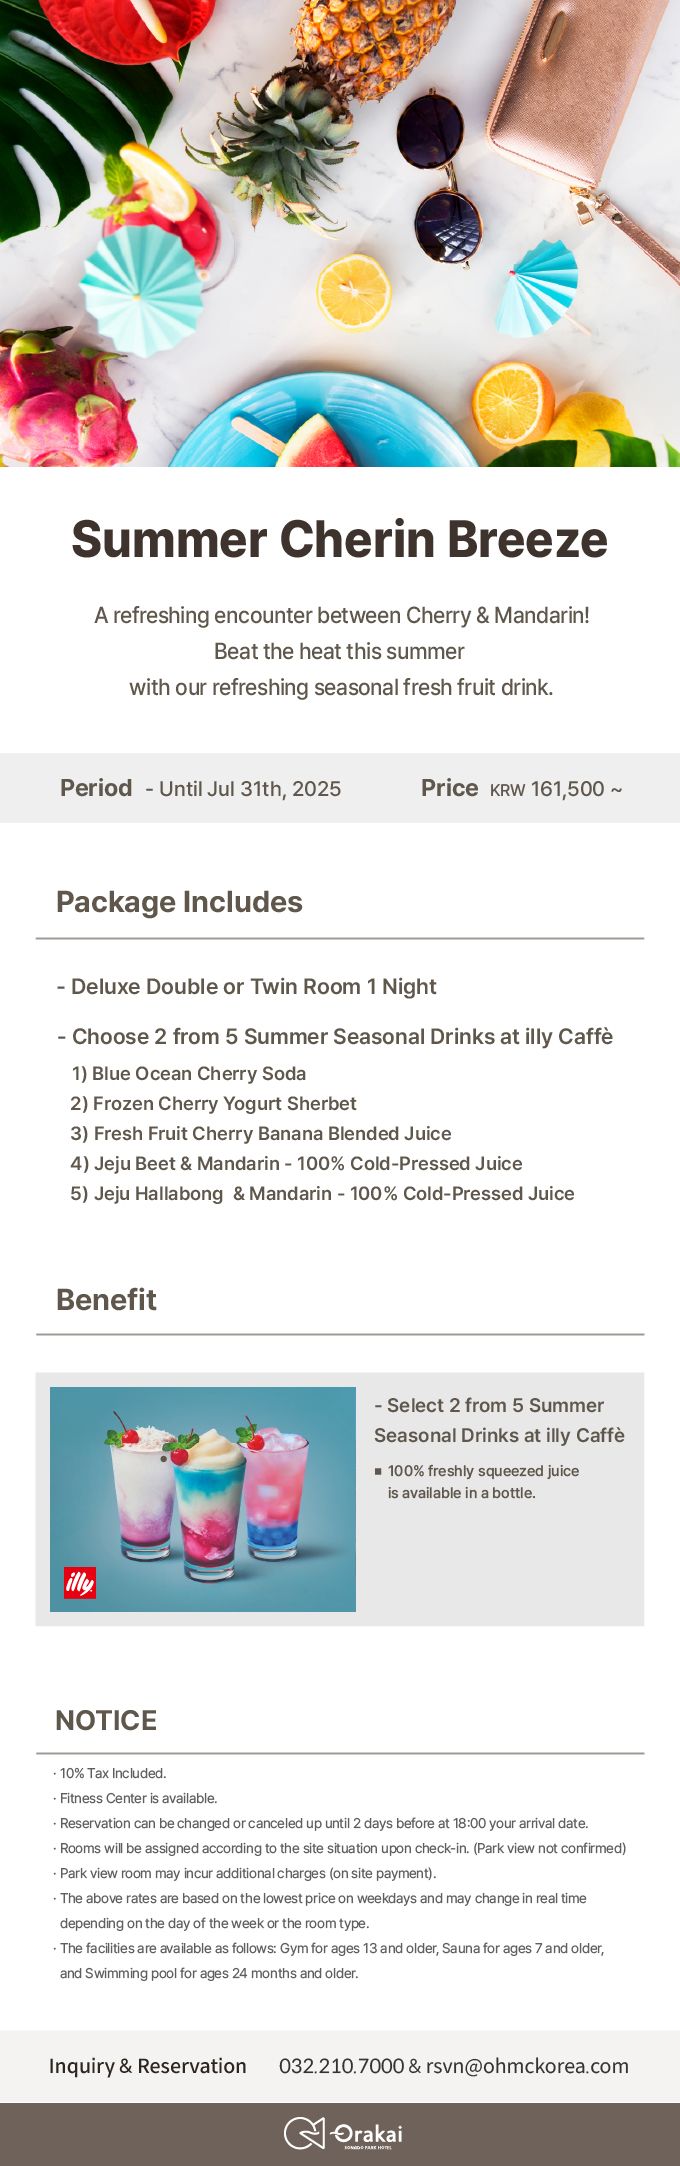The image size is (680, 2166).
Task: Click the illy red logo badge
Action: click(80, 1582)
